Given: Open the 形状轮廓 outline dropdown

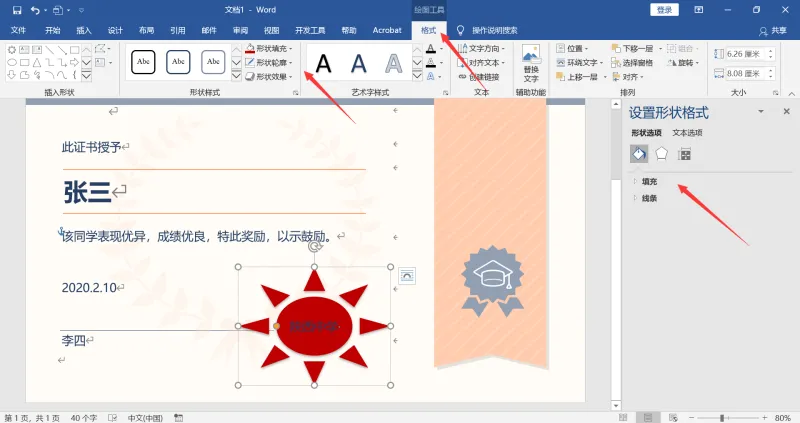Looking at the screenshot, I should (269, 63).
